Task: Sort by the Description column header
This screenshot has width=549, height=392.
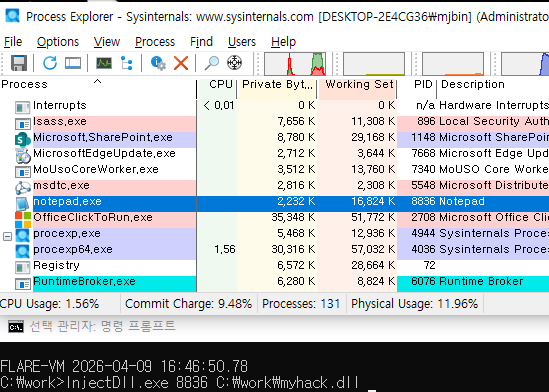Action: coord(493,84)
